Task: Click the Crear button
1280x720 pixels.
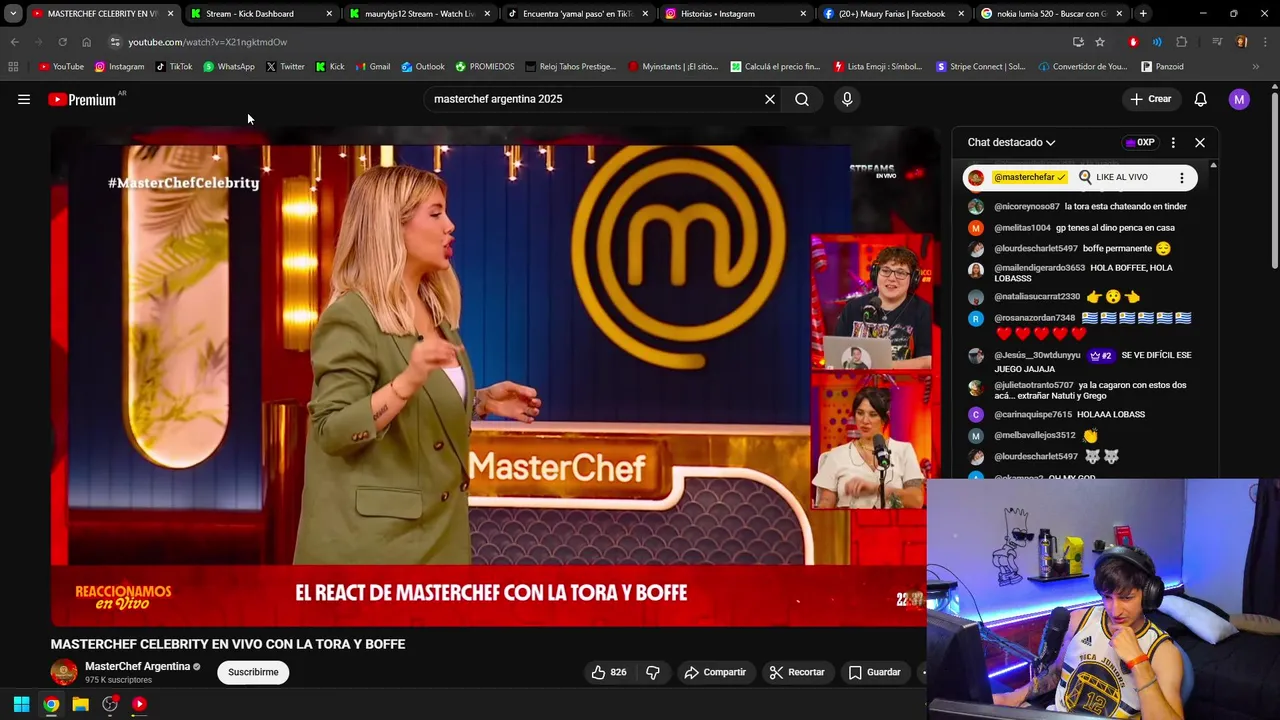Action: pos(1151,99)
